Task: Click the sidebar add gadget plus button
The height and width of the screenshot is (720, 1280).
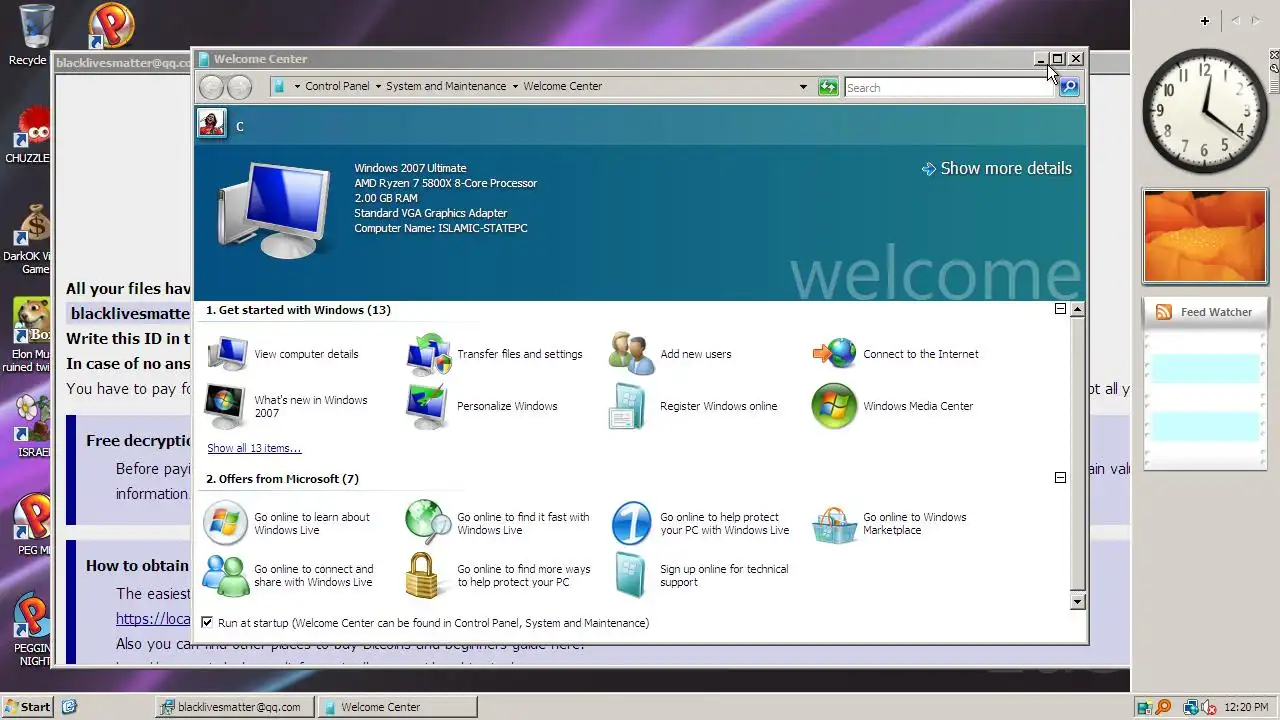Action: 1205,20
